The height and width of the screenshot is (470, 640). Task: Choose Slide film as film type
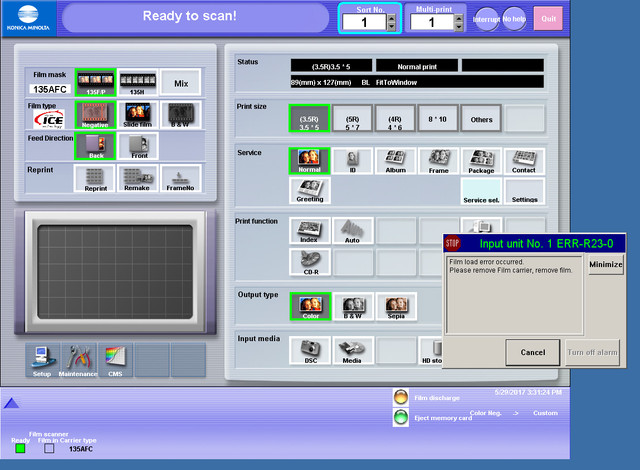point(138,115)
